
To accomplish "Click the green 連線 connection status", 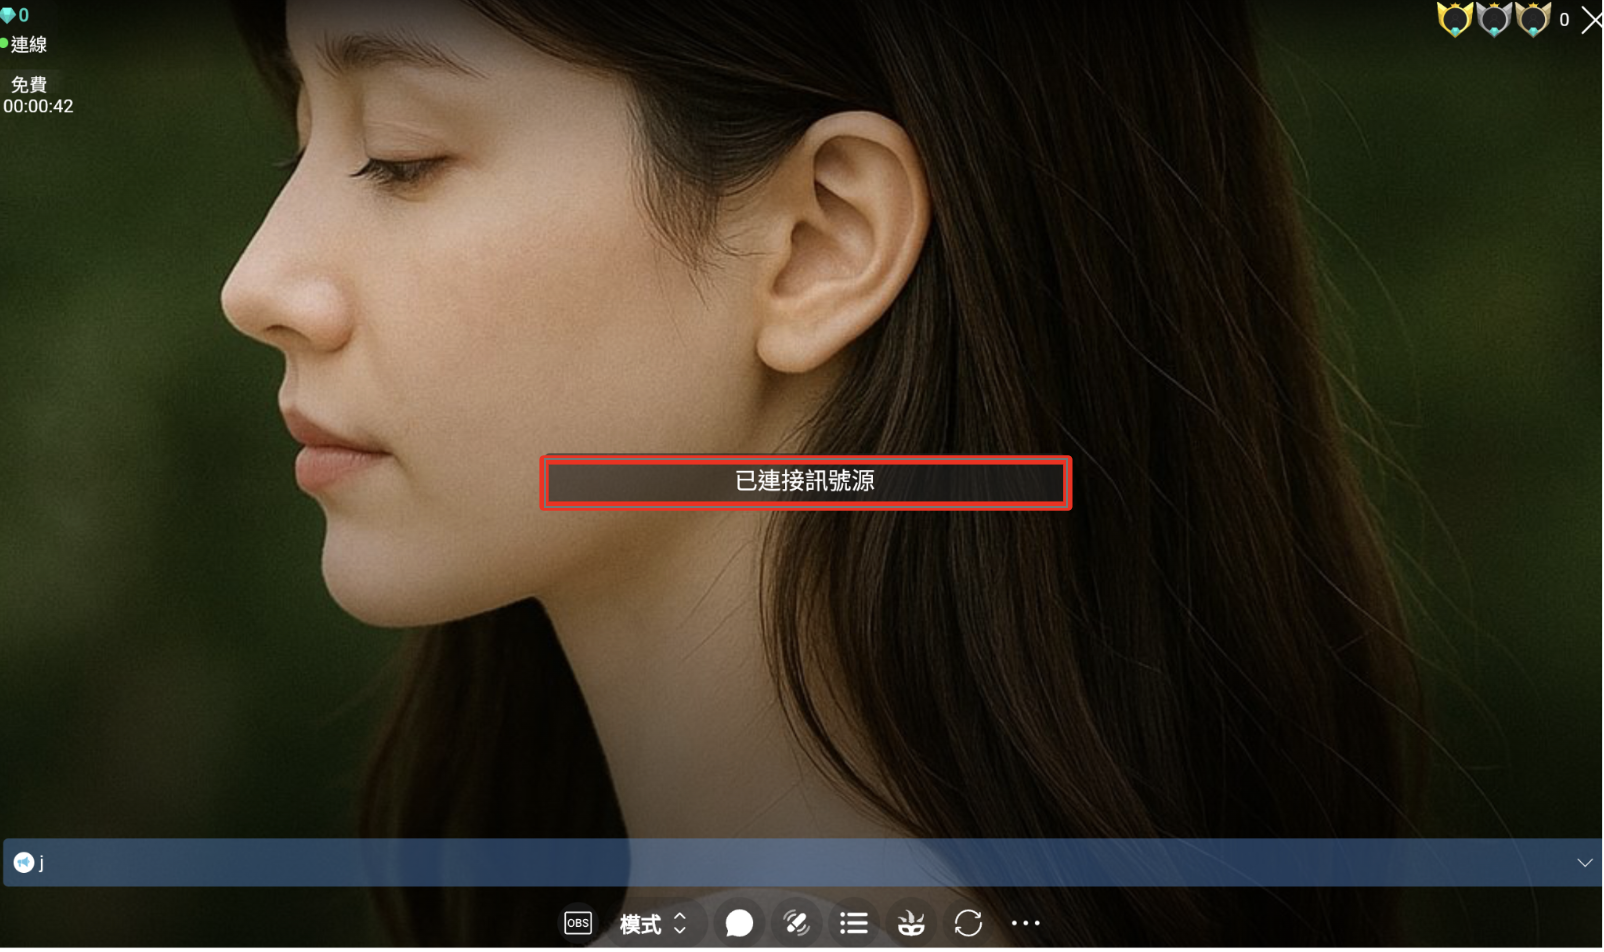I will pyautogui.click(x=24, y=44).
